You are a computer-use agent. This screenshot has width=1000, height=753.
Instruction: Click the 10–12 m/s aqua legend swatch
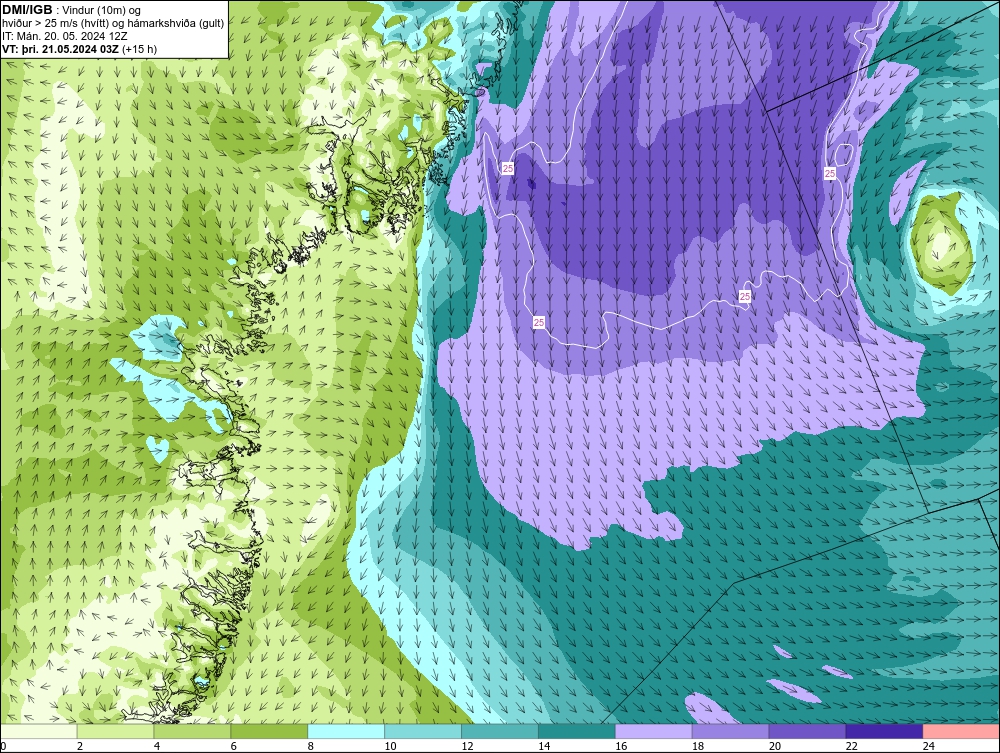coord(423,731)
